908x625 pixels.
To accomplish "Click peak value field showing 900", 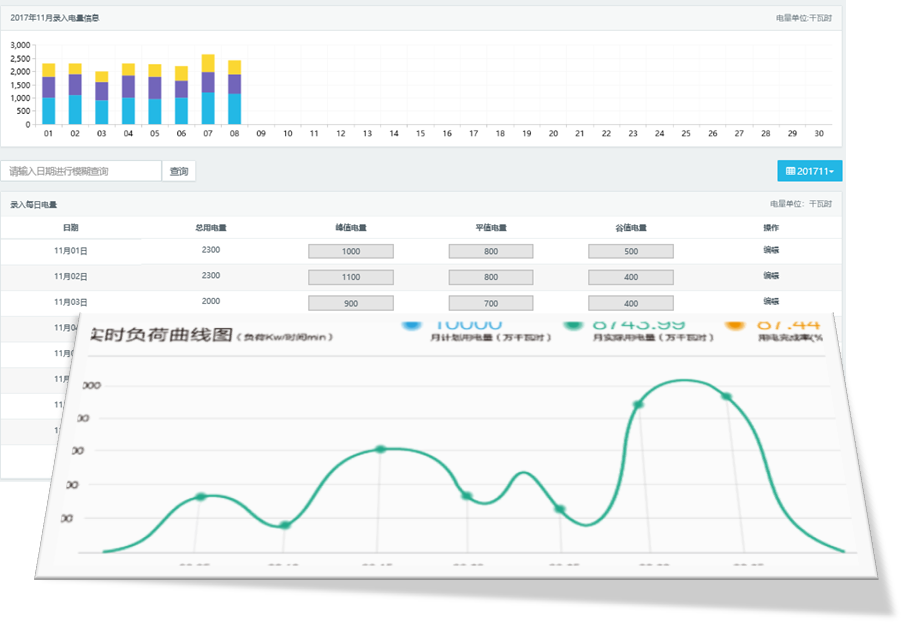I will 351,303.
